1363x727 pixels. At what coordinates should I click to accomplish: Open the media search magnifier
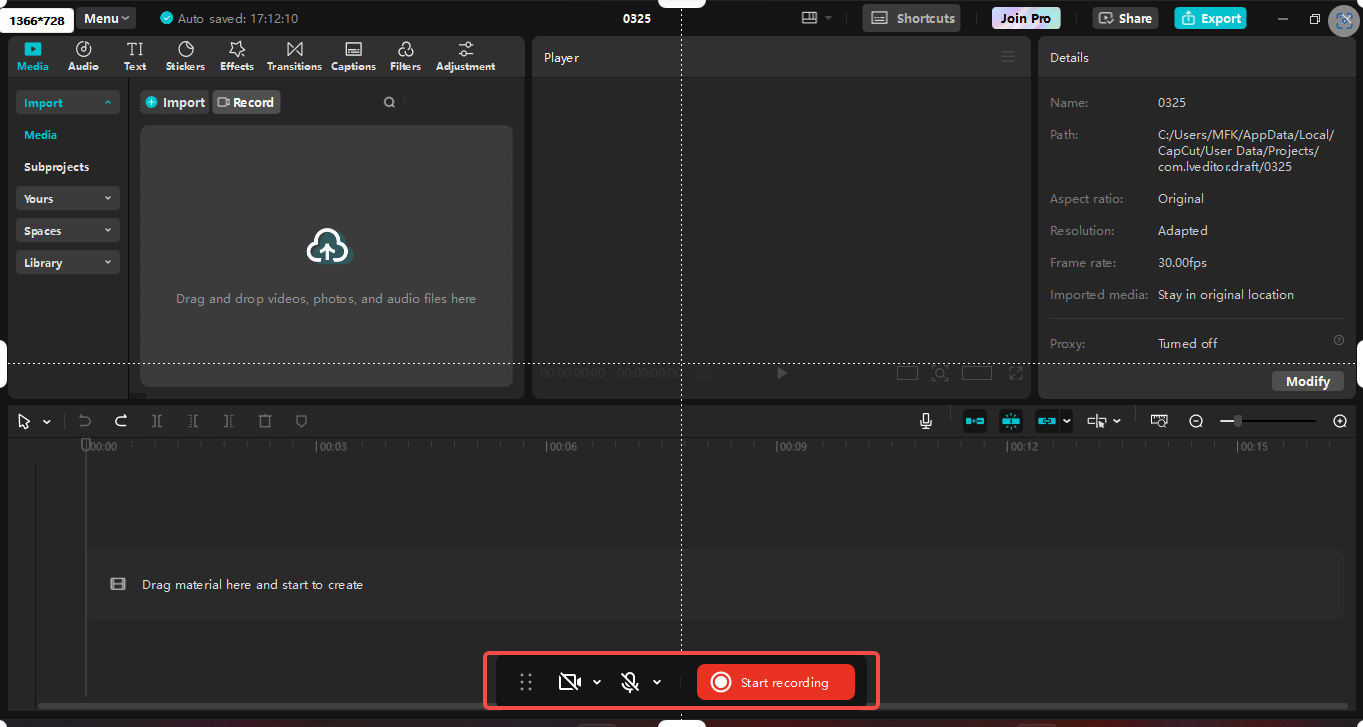(x=389, y=101)
